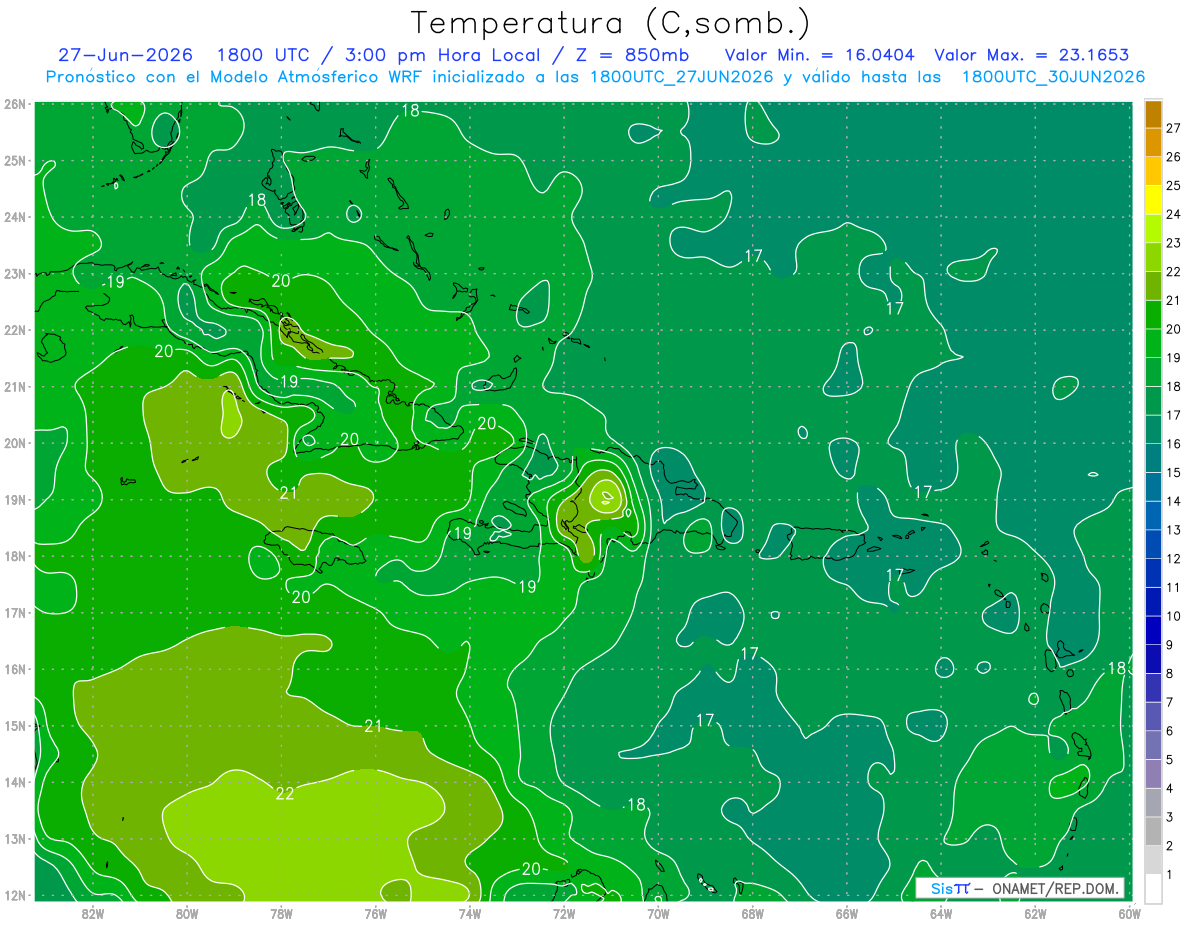Click the '74W' longitude axis label
Viewport: 1200px width, 927px height.
pos(469,913)
